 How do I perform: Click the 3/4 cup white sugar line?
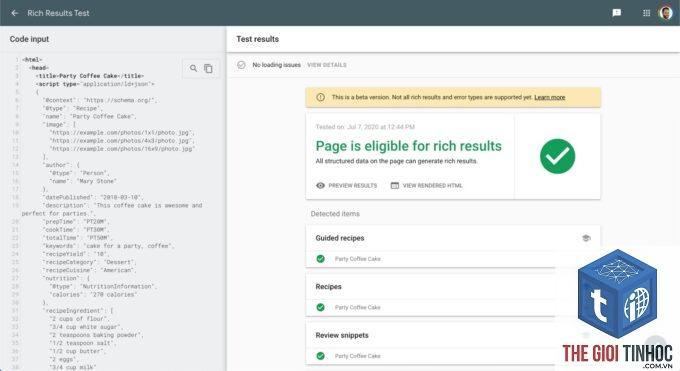tap(86, 327)
